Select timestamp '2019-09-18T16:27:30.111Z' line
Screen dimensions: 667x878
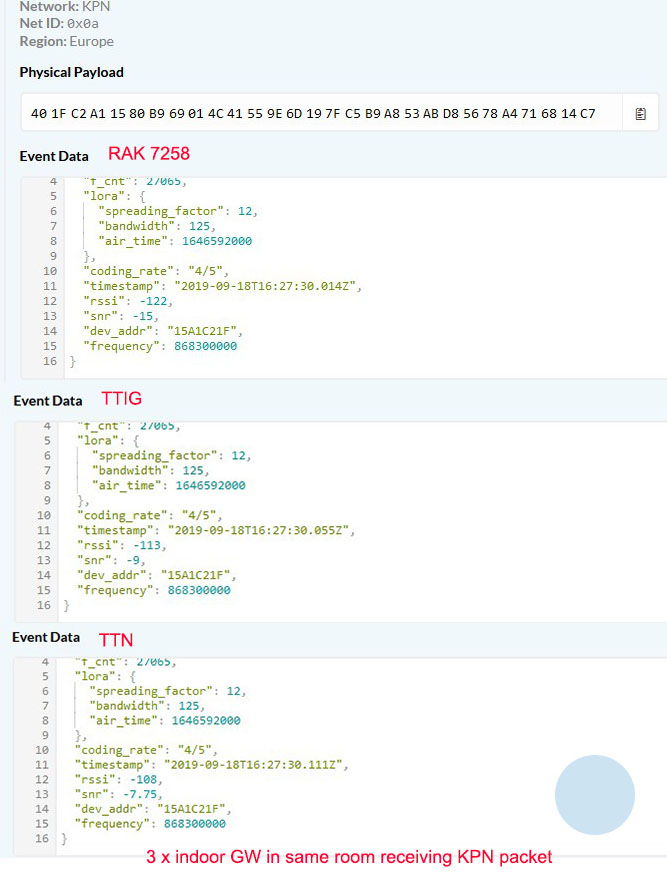click(x=212, y=764)
